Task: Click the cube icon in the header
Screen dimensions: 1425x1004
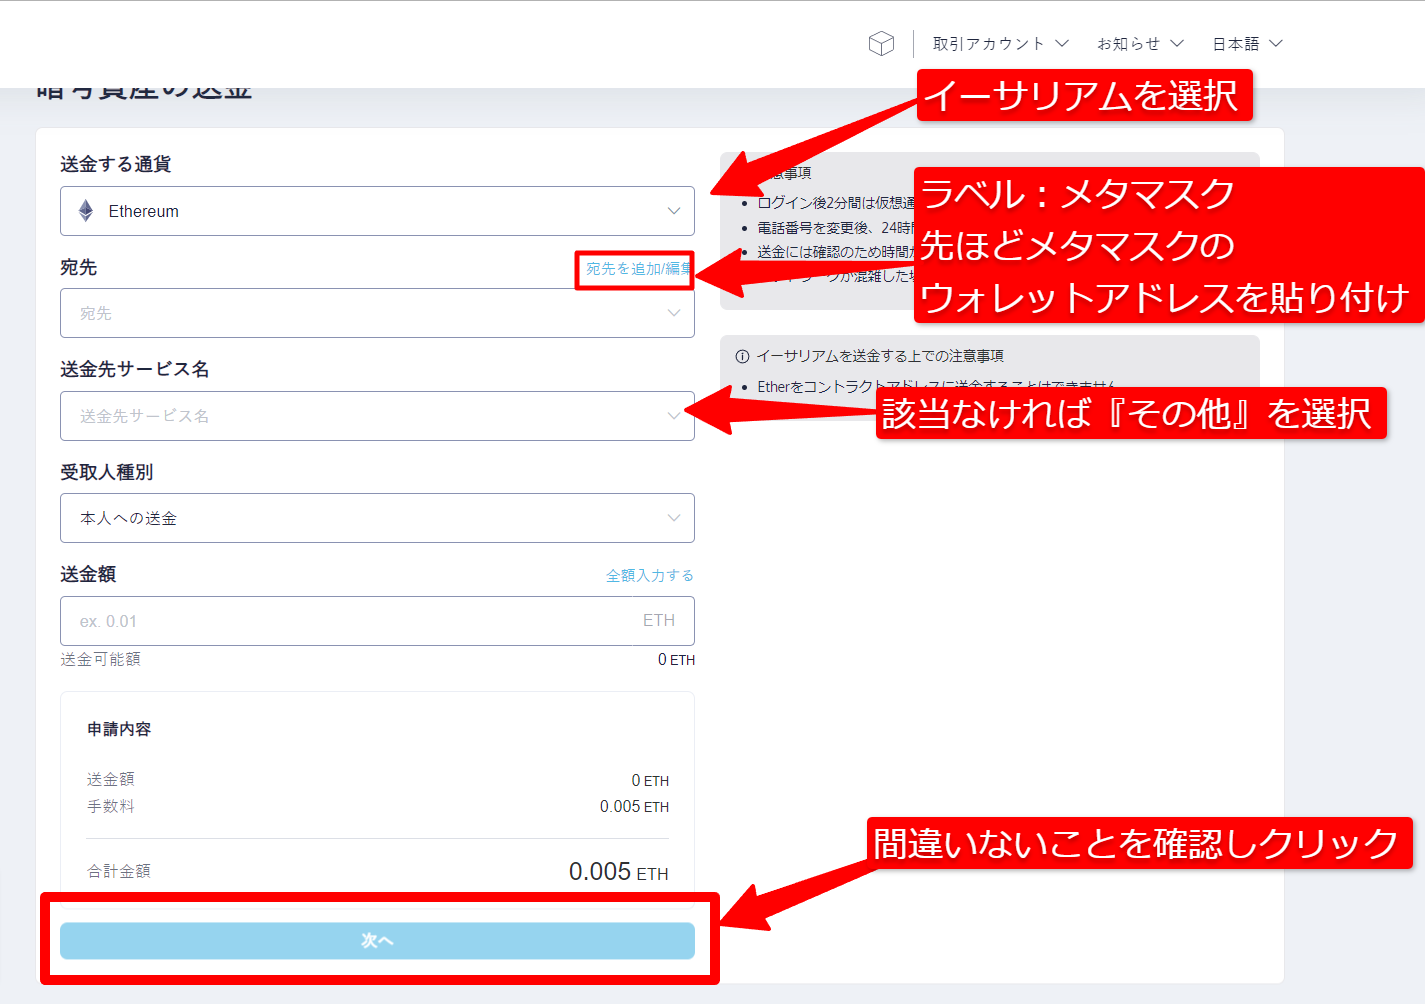Action: point(881,44)
